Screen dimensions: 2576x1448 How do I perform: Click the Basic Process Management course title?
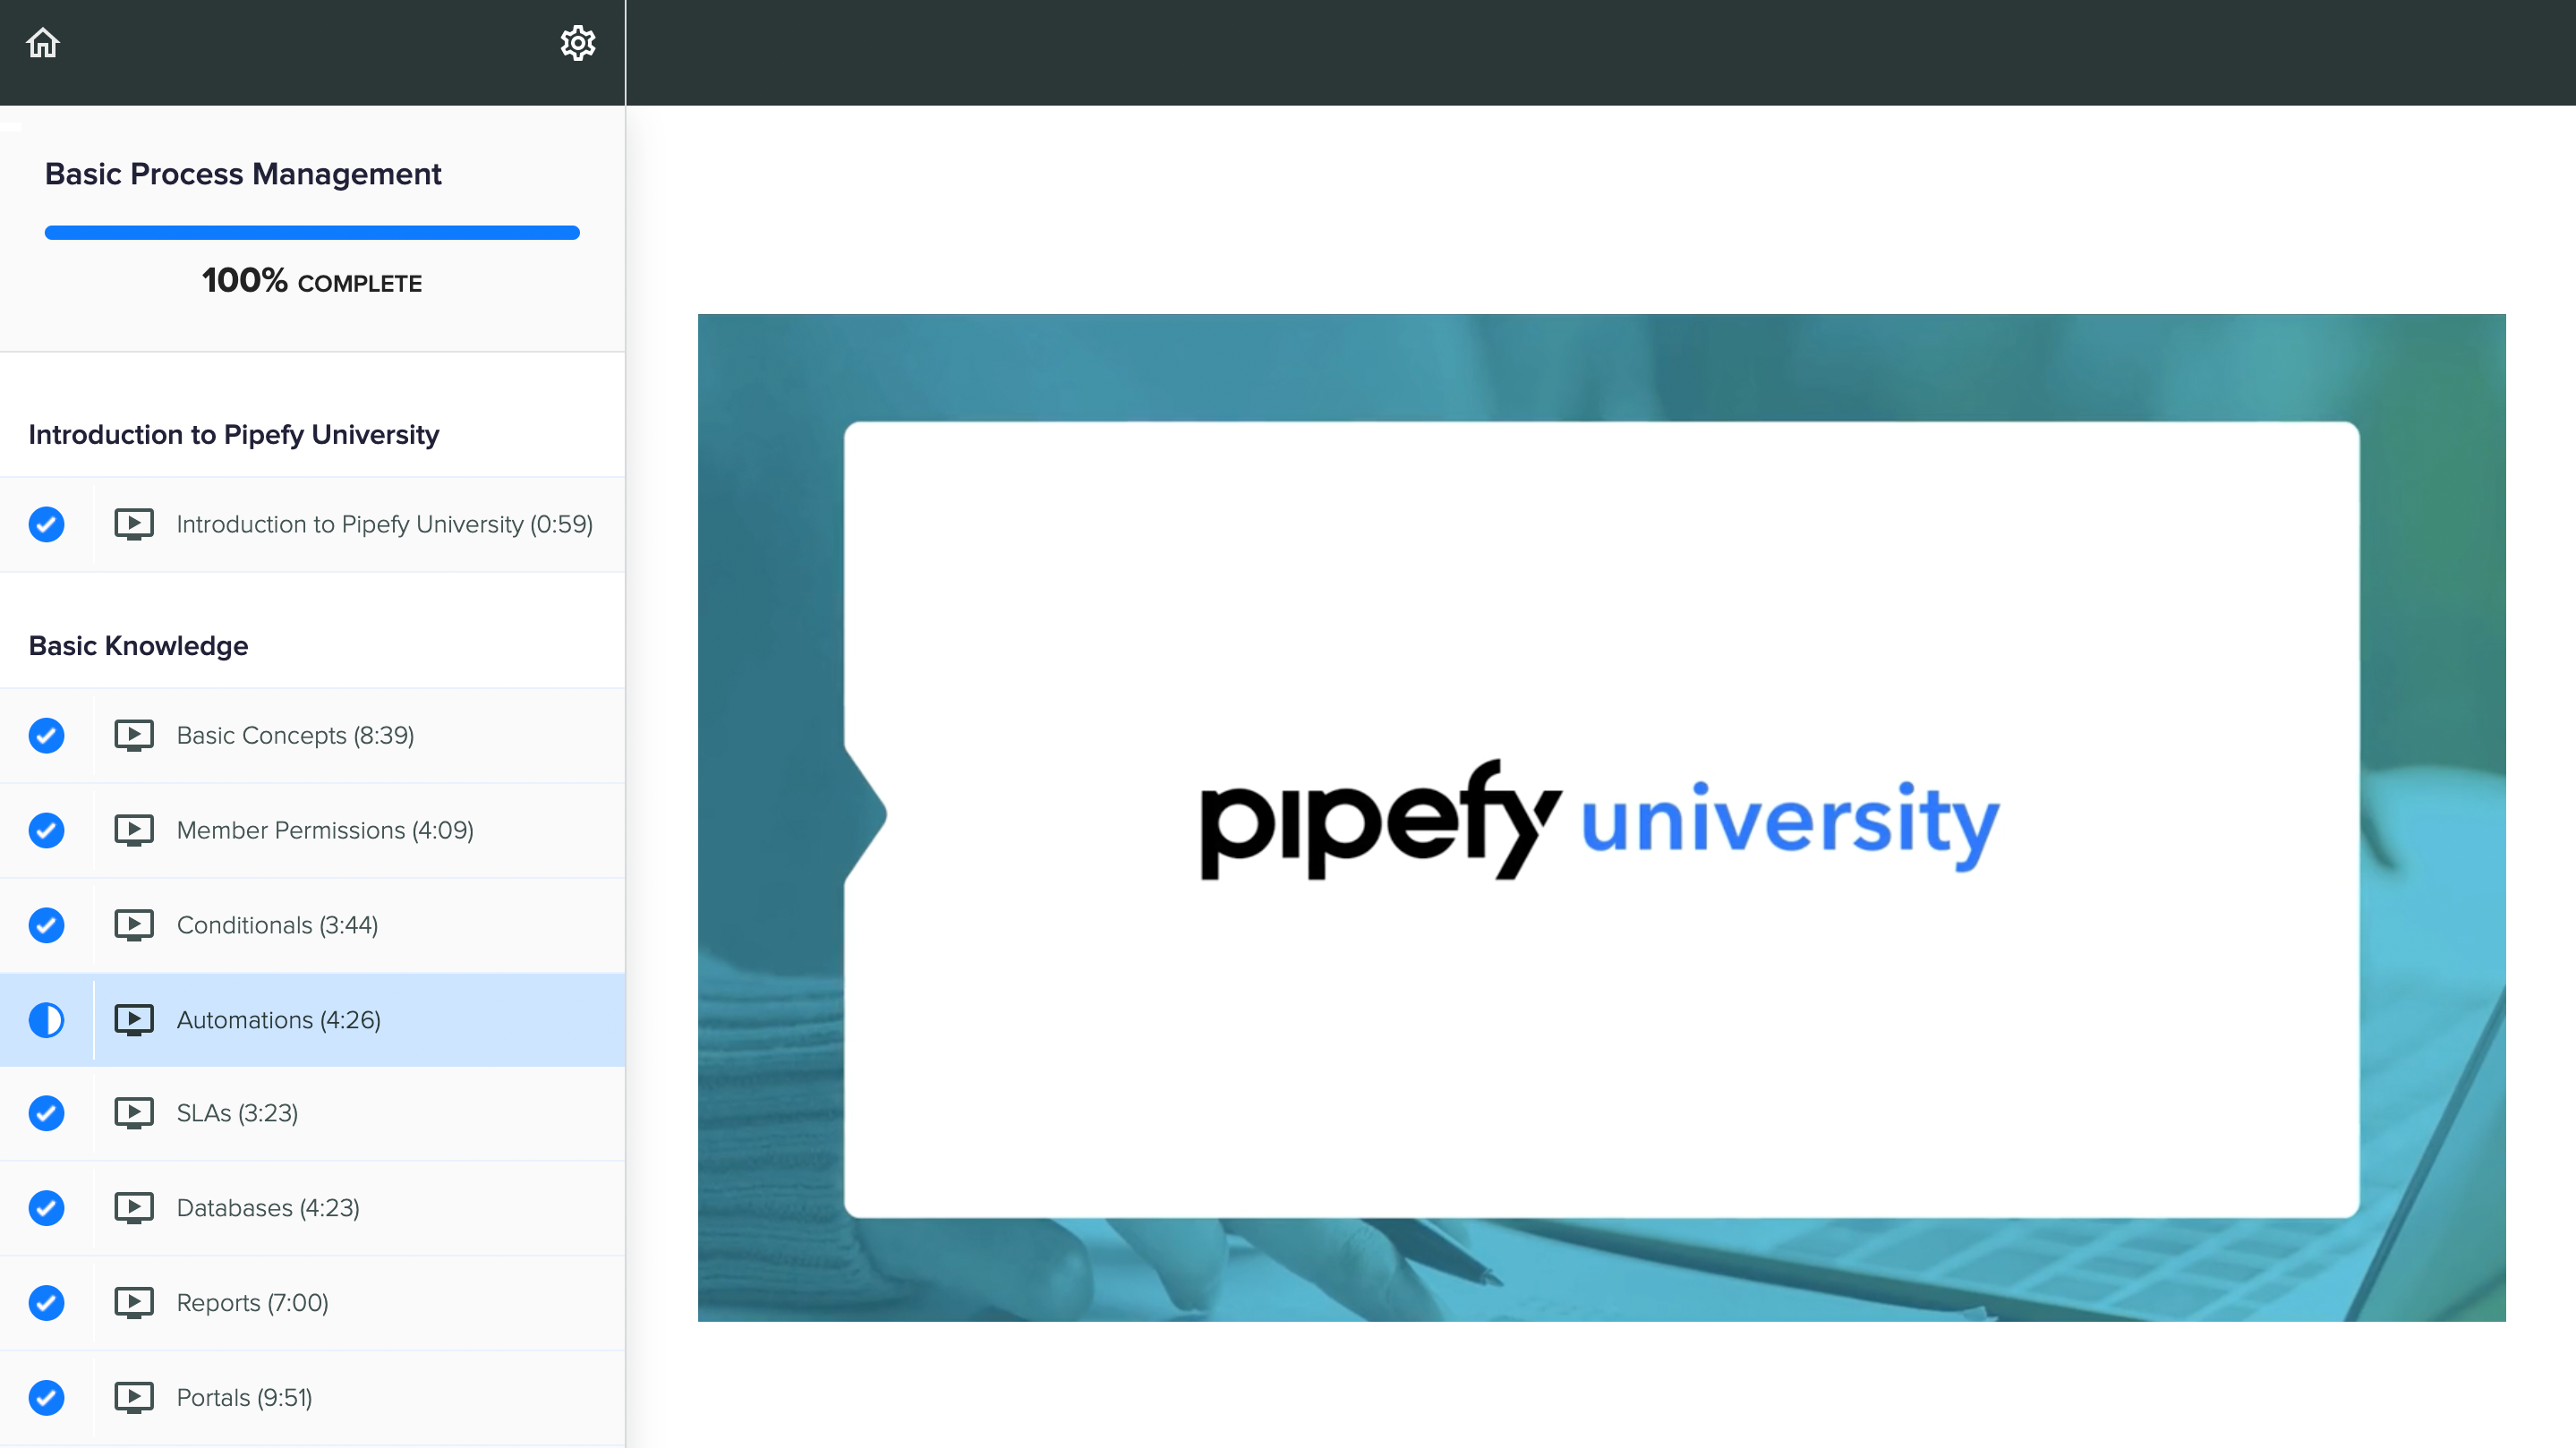click(243, 174)
